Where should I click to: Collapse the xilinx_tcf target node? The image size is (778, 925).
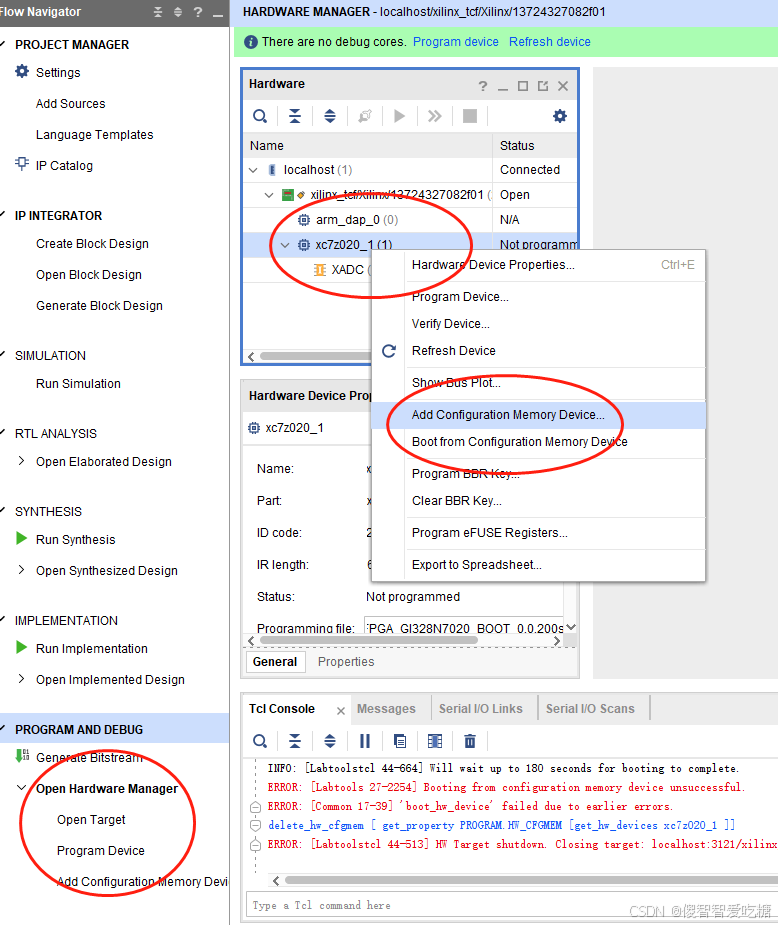pyautogui.click(x=269, y=195)
